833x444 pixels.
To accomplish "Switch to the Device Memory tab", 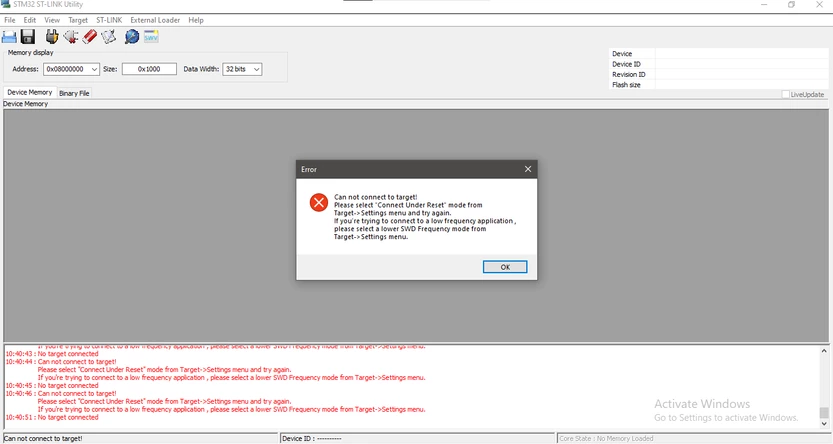I will pyautogui.click(x=30, y=92).
